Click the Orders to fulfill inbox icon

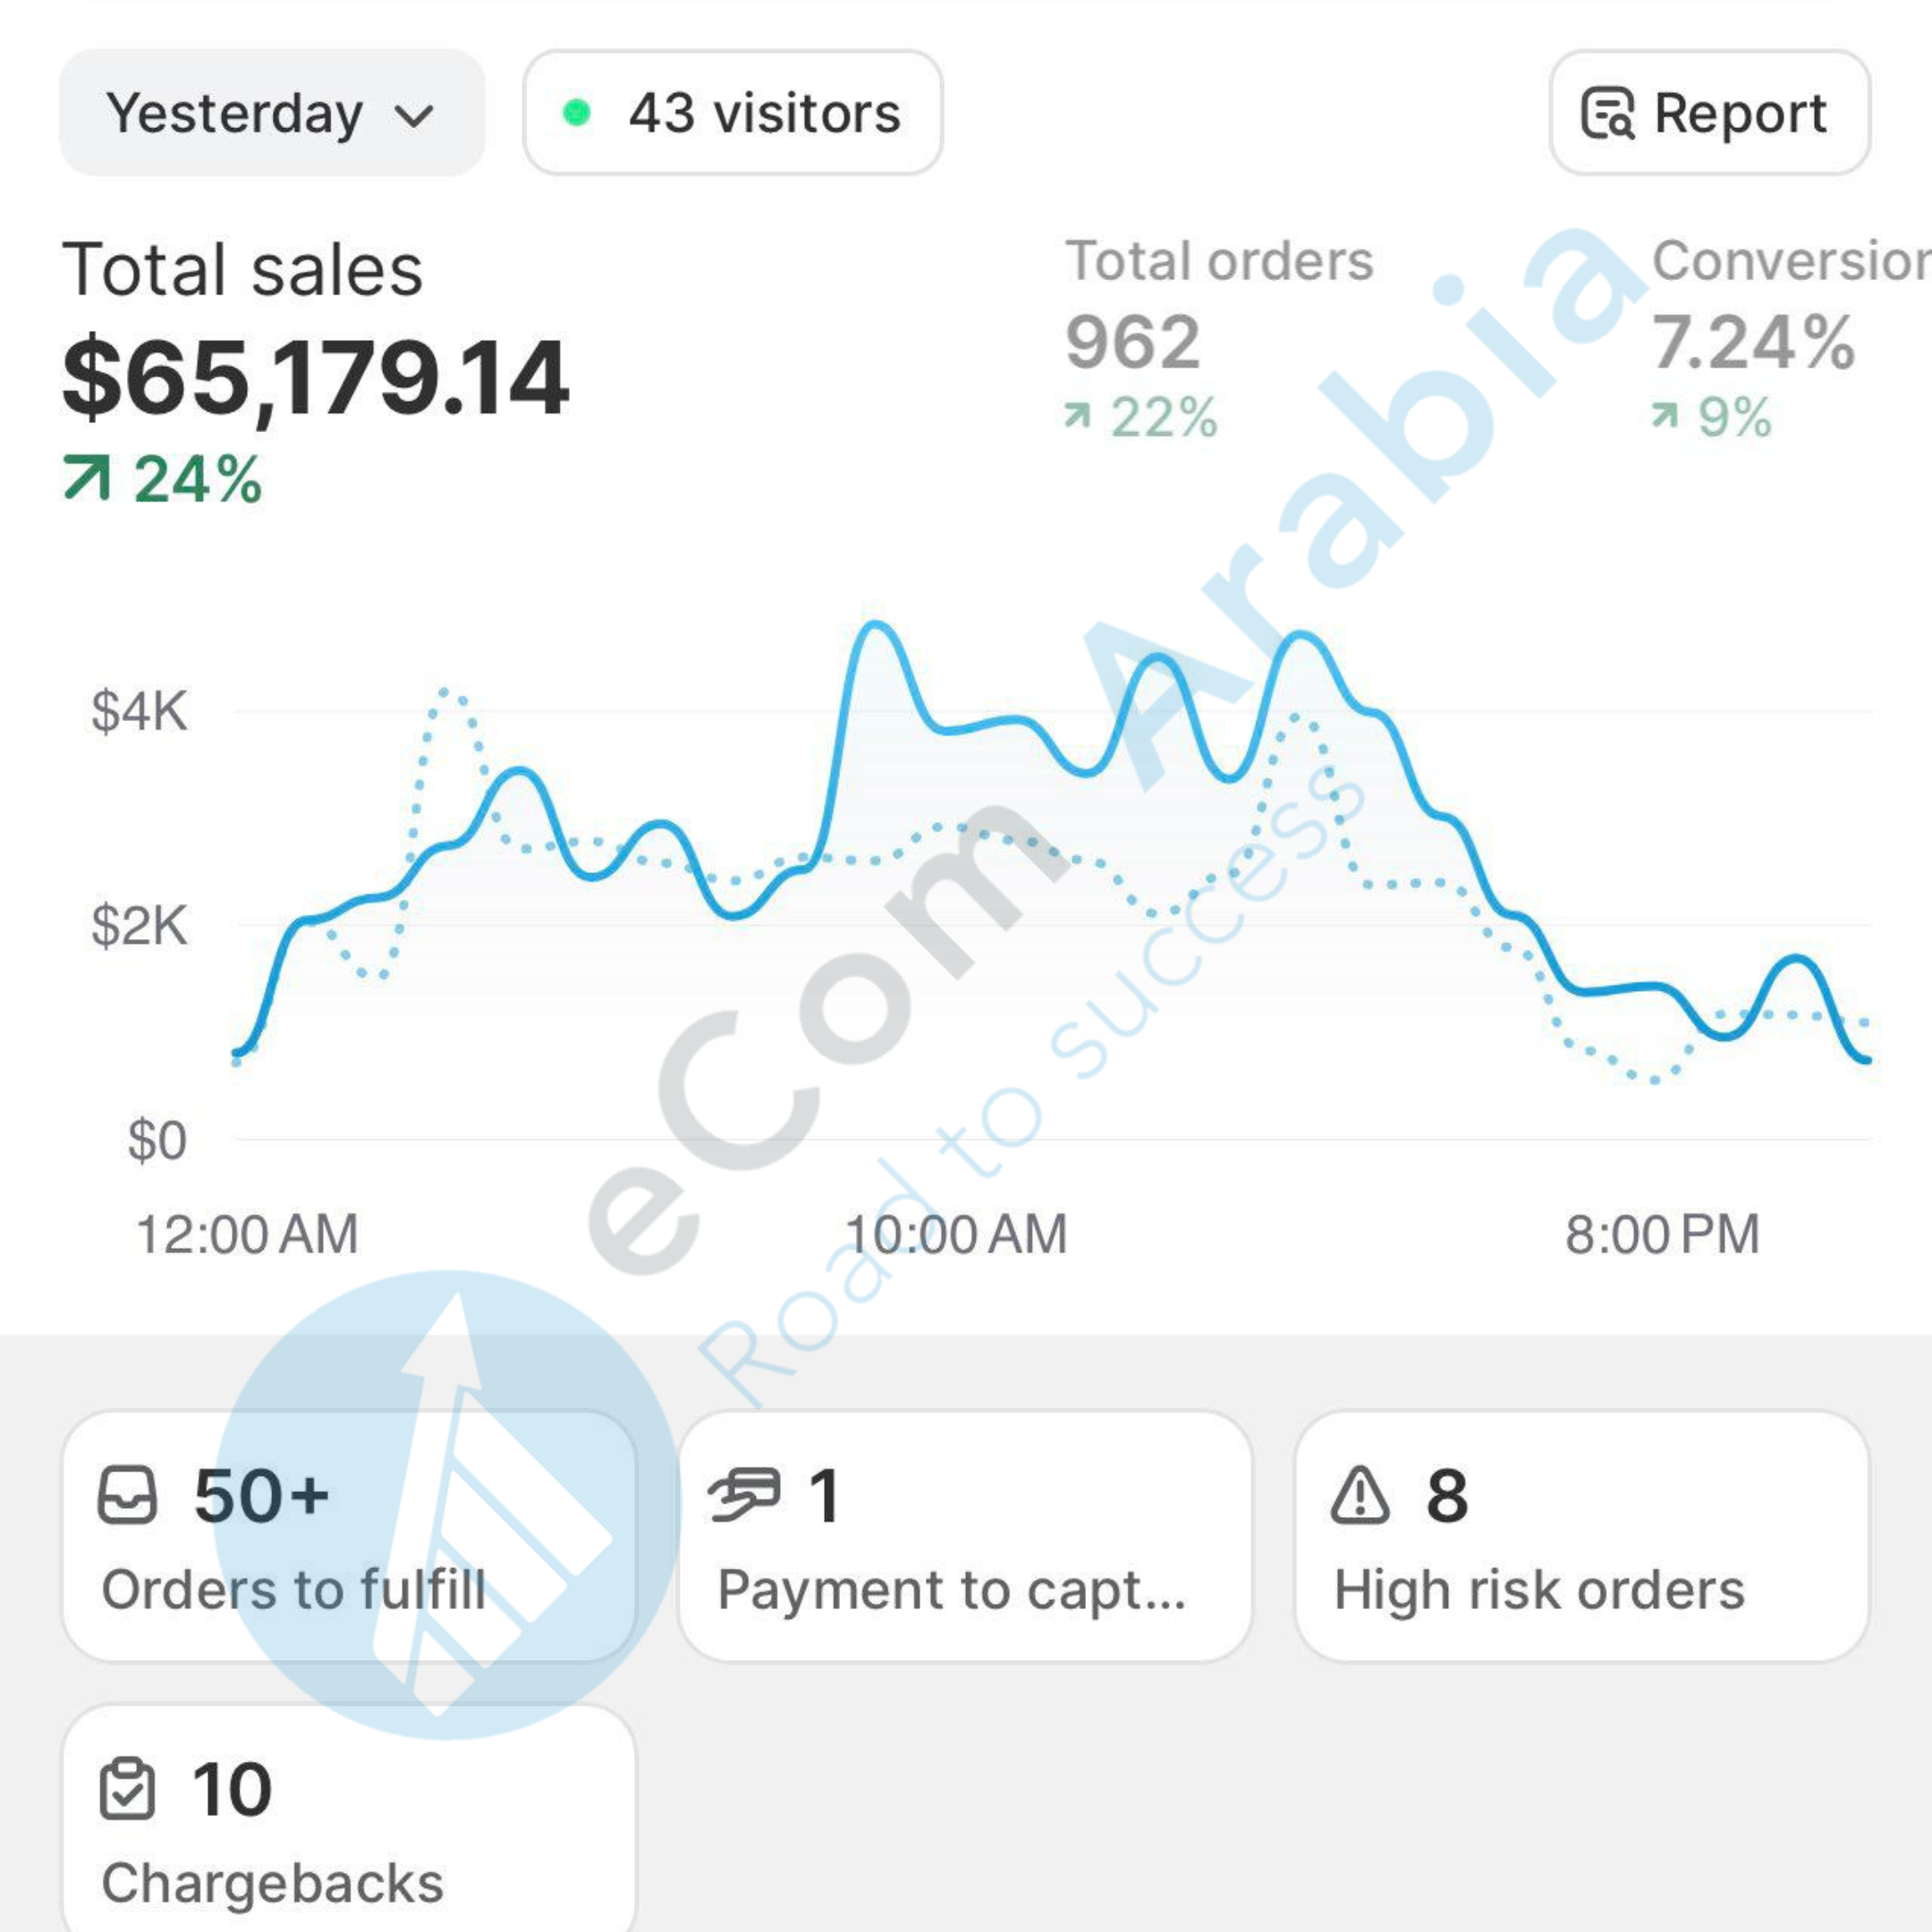point(128,1495)
